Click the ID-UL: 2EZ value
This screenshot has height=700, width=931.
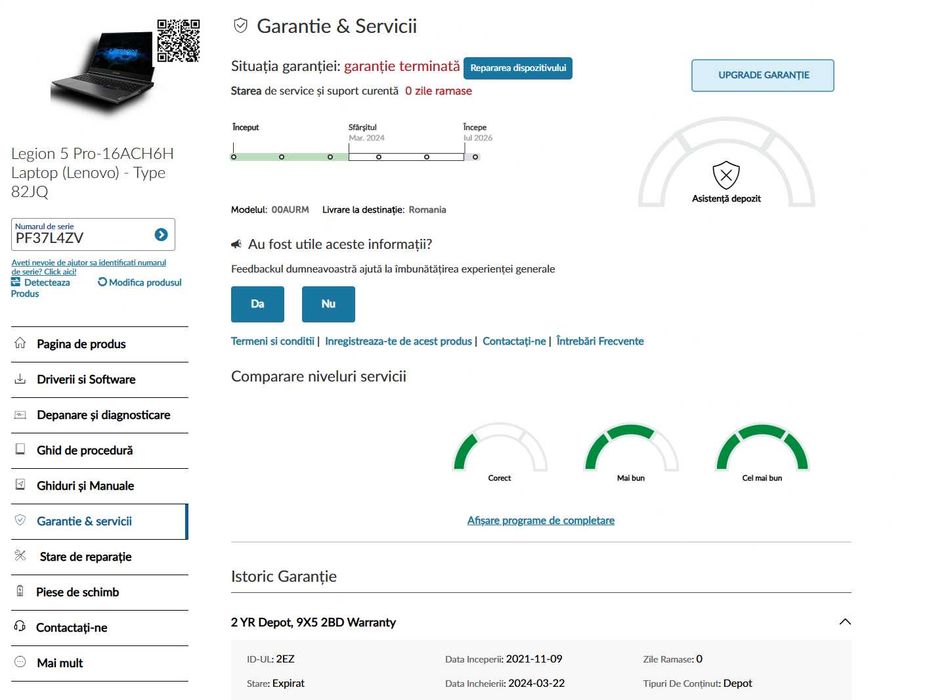pyautogui.click(x=285, y=659)
